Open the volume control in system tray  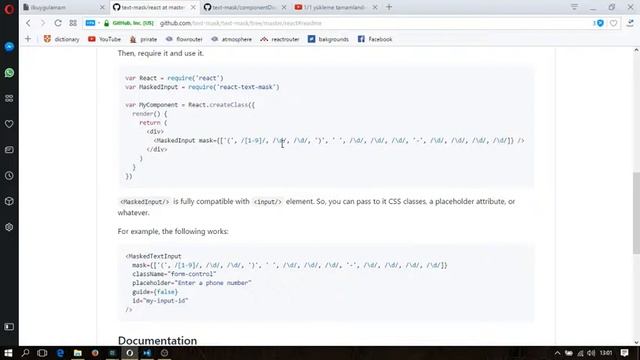click(591, 353)
